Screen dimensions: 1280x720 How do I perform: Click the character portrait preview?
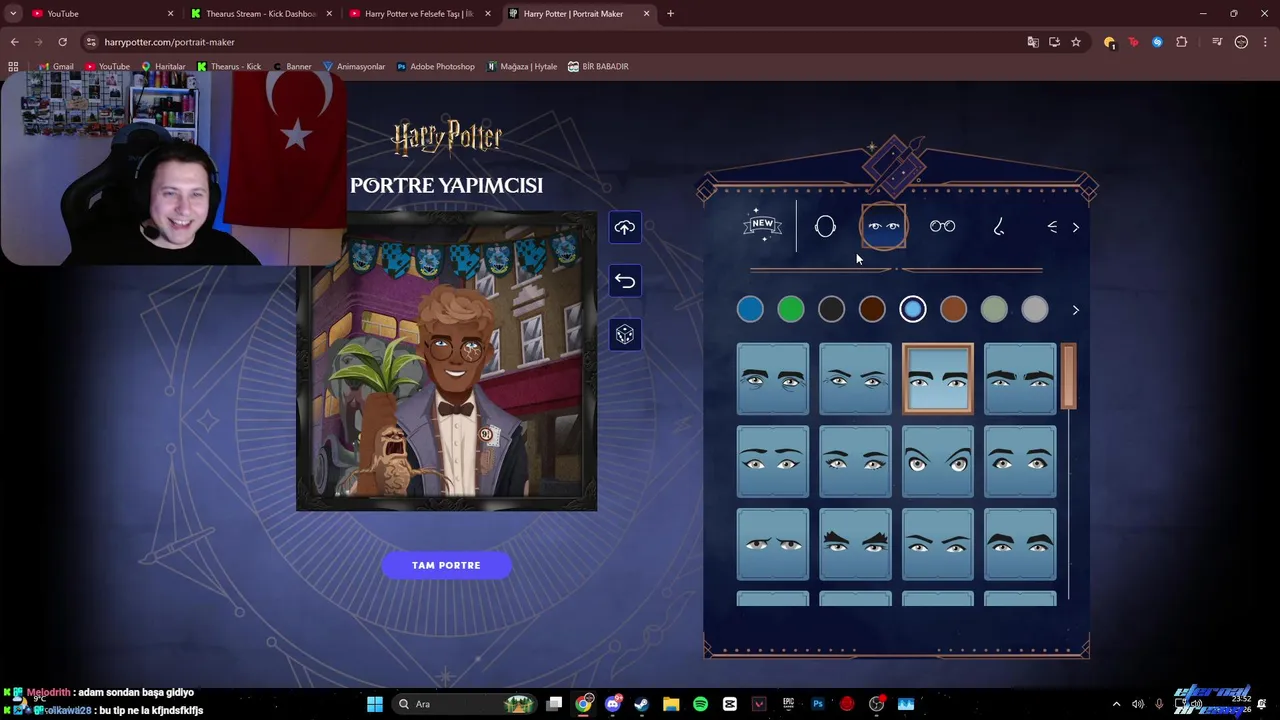[x=447, y=361]
